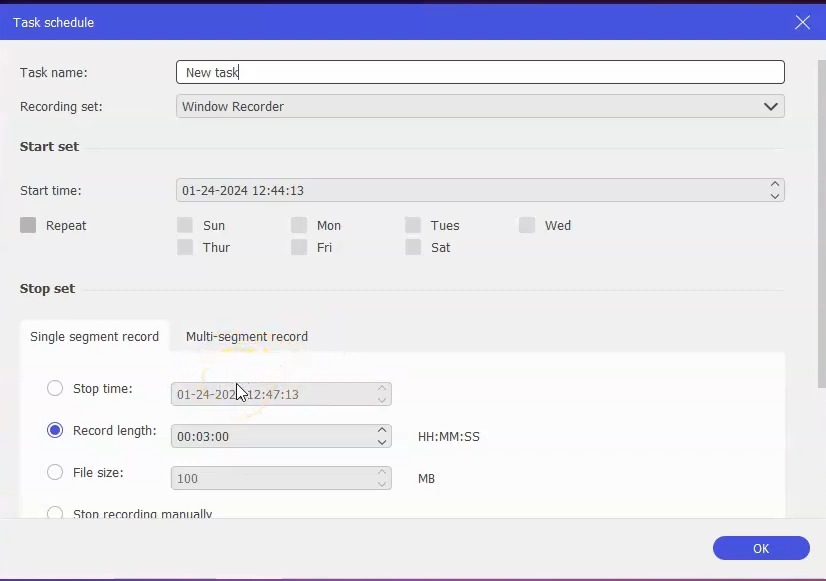Decrease Stop time with down arrow
Image resolution: width=826 pixels, height=581 pixels.
click(382, 400)
